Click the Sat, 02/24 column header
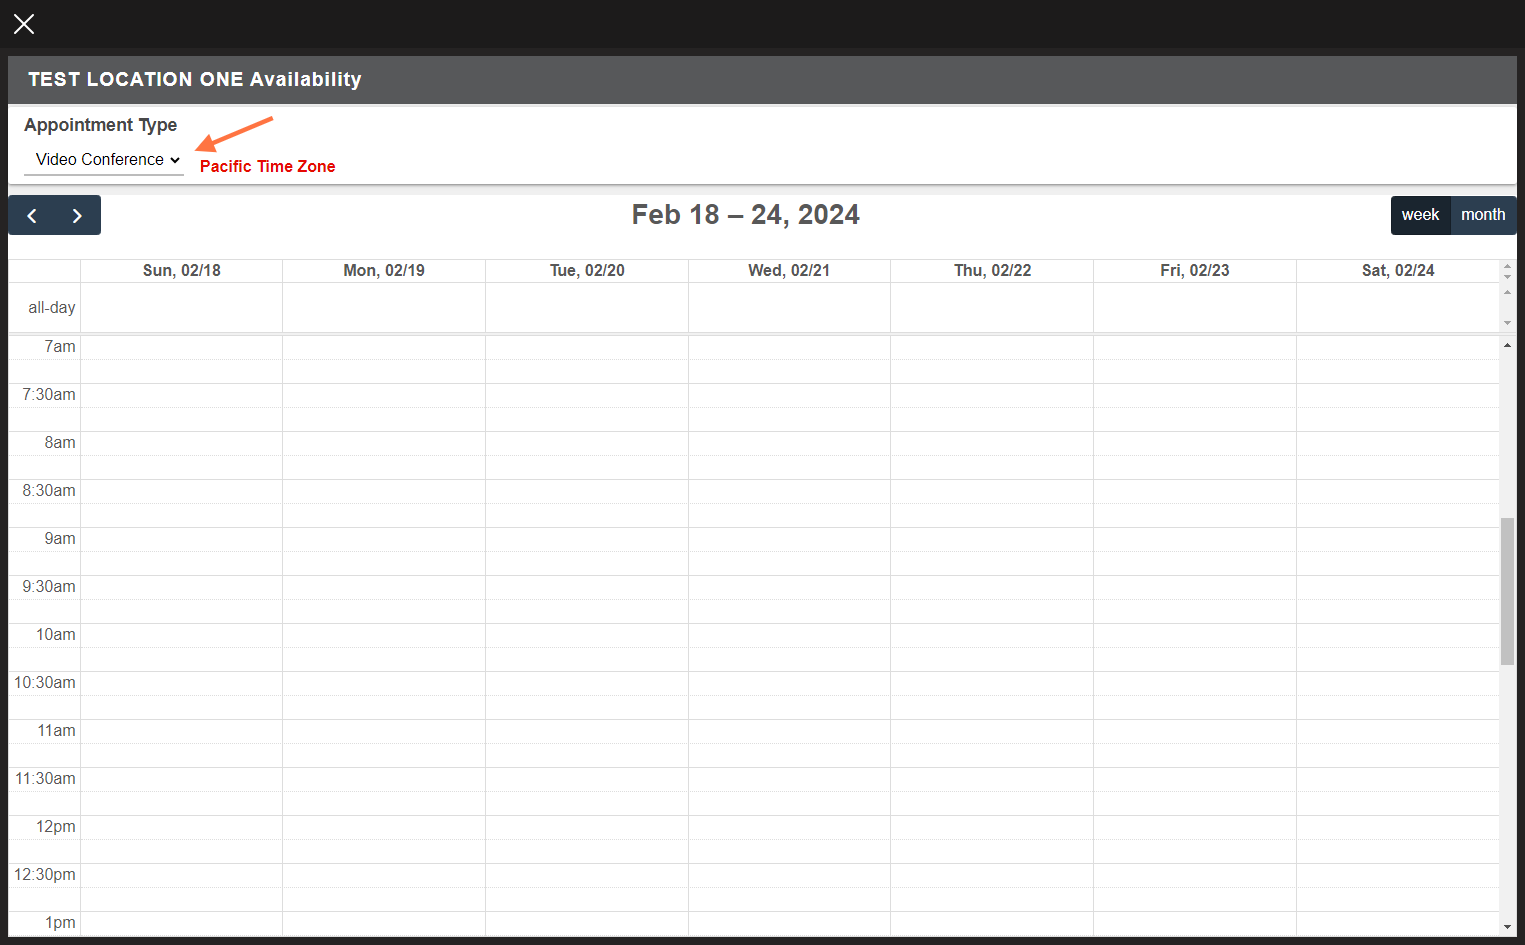Image resolution: width=1525 pixels, height=945 pixels. pyautogui.click(x=1398, y=270)
